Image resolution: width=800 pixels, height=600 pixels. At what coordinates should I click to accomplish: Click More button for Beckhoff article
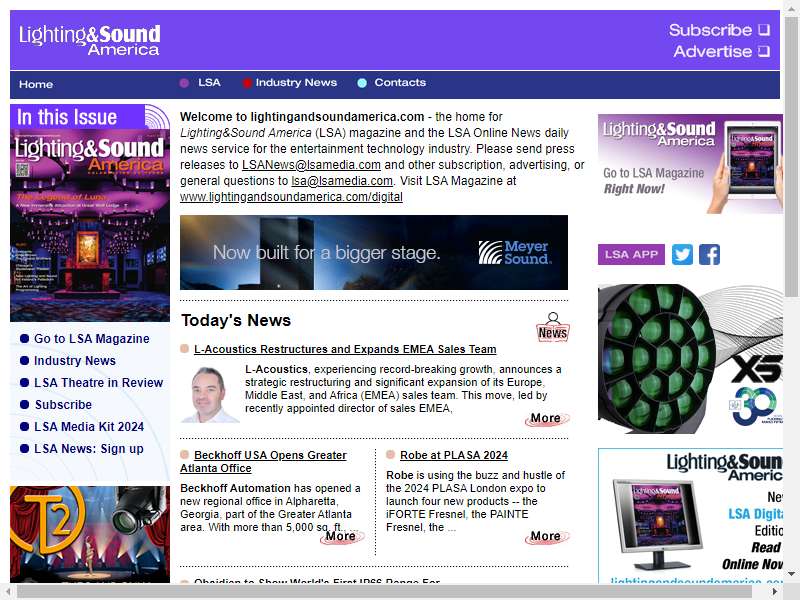[341, 536]
